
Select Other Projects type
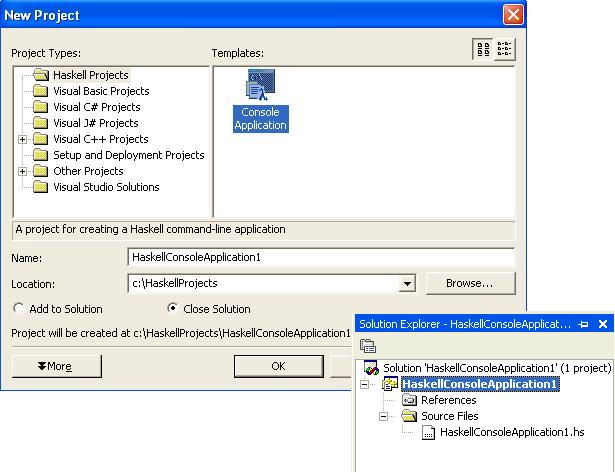pos(88,171)
